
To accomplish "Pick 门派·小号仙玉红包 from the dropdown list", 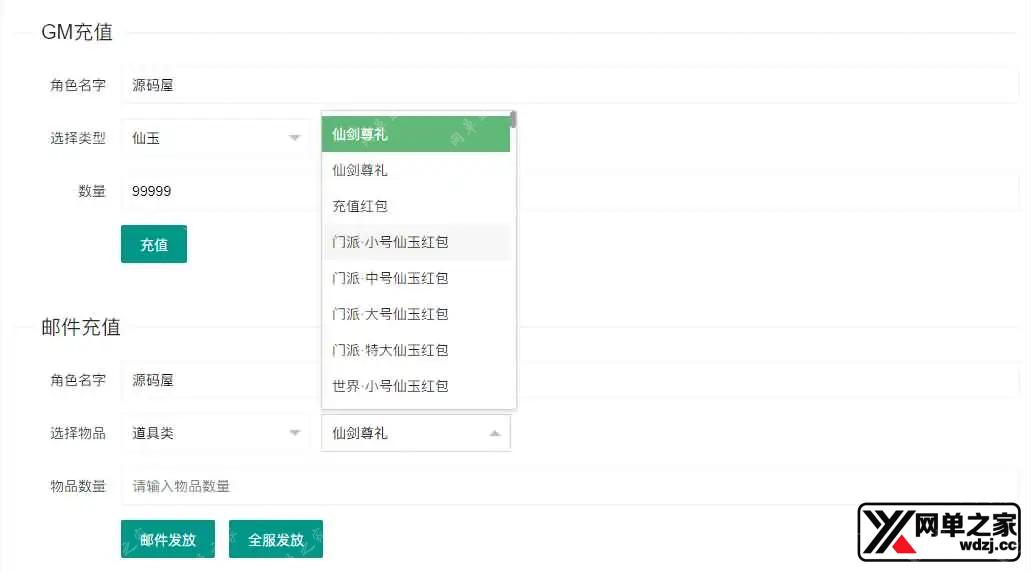I will [x=415, y=242].
